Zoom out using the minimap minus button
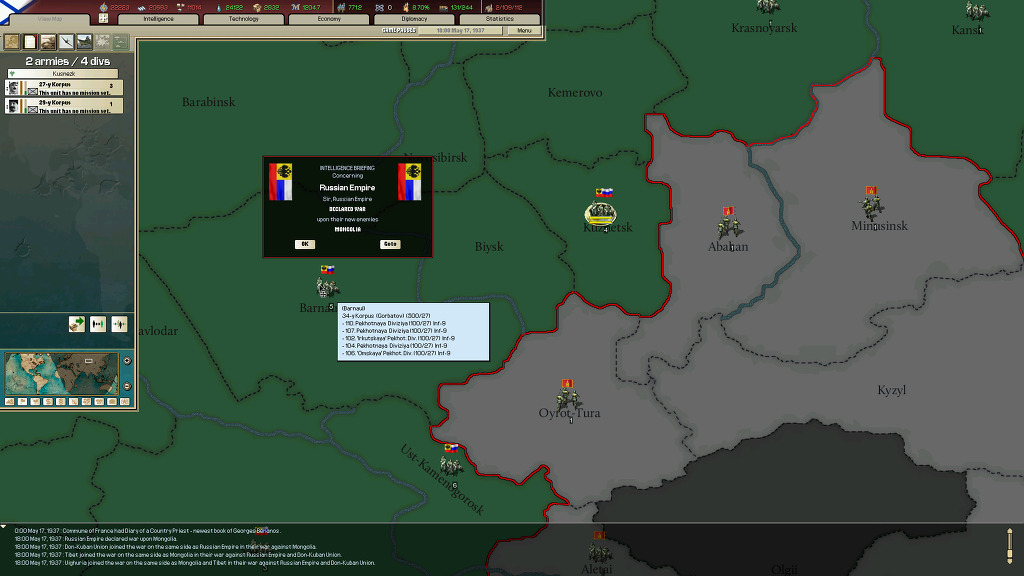Viewport: 1024px width, 576px height. (x=127, y=387)
